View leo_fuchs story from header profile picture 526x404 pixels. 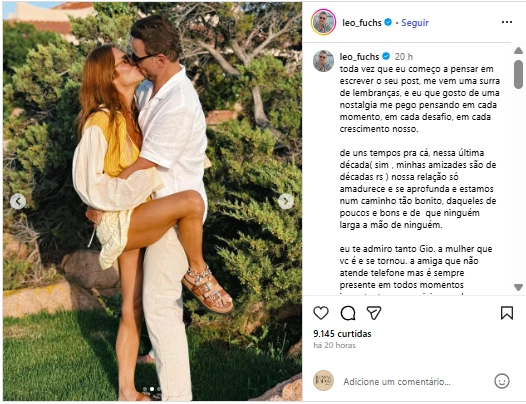point(323,22)
